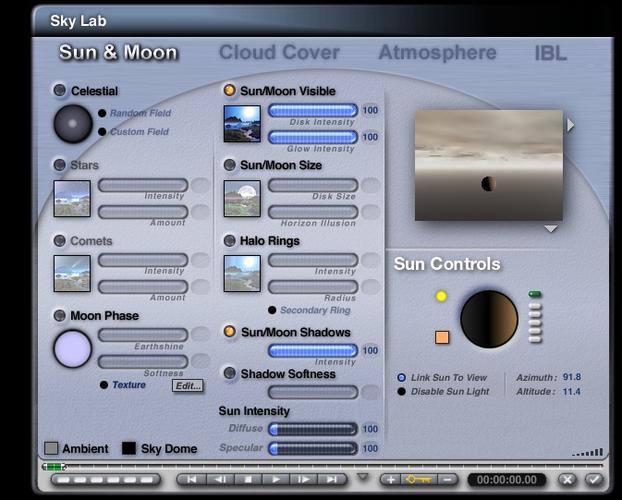
Task: Open the timeline options triangle menu
Action: 363,476
